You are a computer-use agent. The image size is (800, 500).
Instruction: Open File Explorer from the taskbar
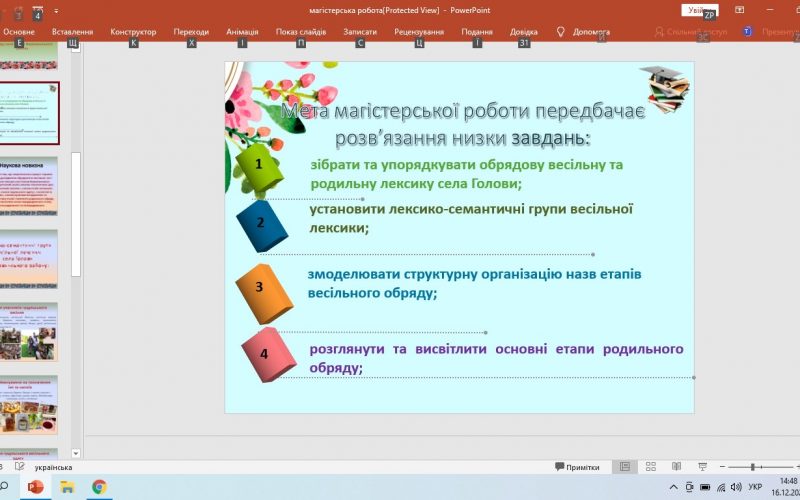click(67, 487)
